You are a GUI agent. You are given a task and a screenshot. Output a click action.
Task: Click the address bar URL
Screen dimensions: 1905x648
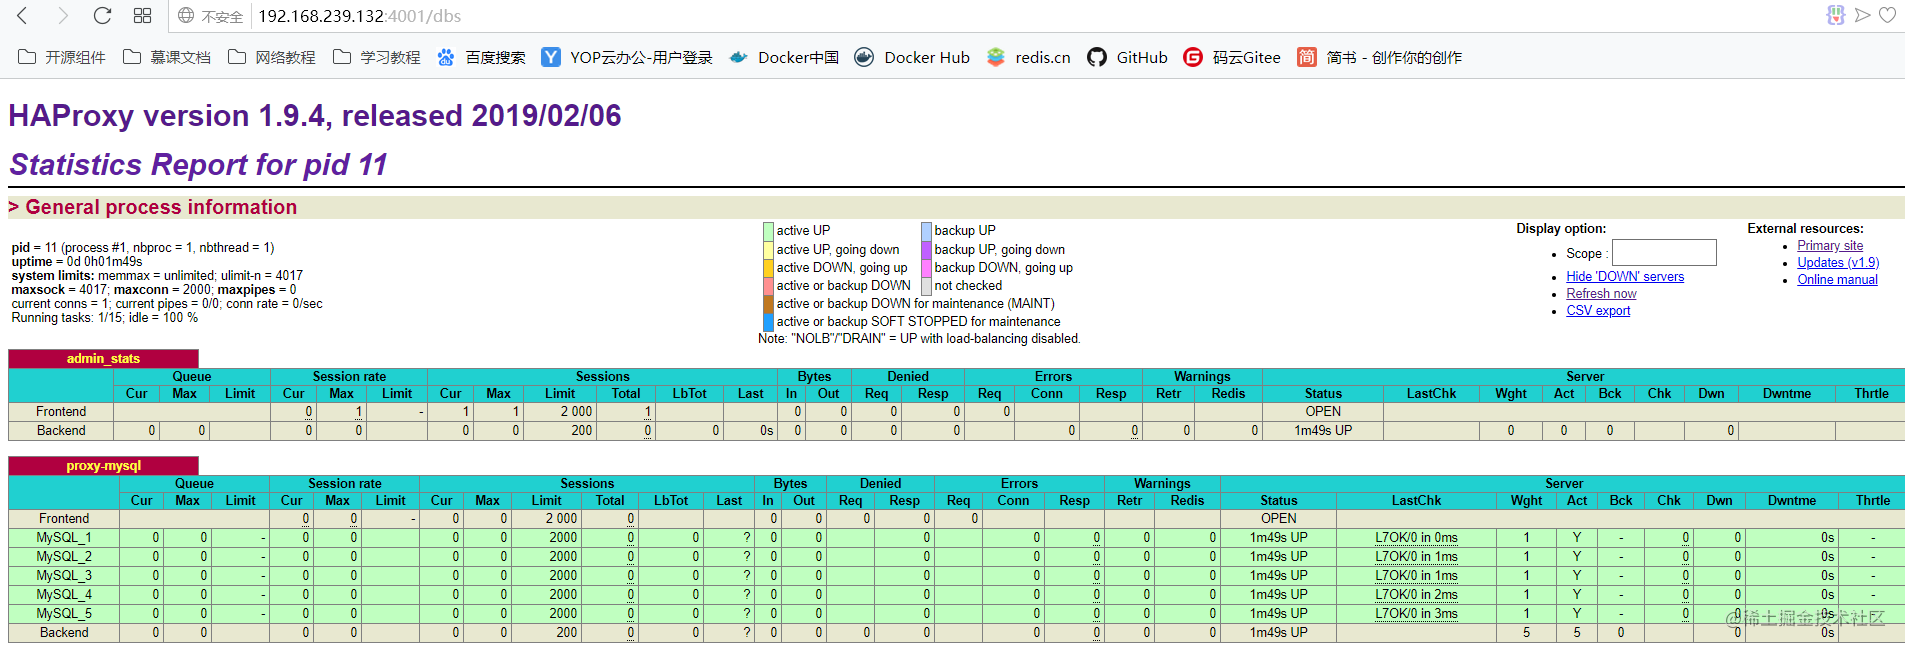click(360, 16)
